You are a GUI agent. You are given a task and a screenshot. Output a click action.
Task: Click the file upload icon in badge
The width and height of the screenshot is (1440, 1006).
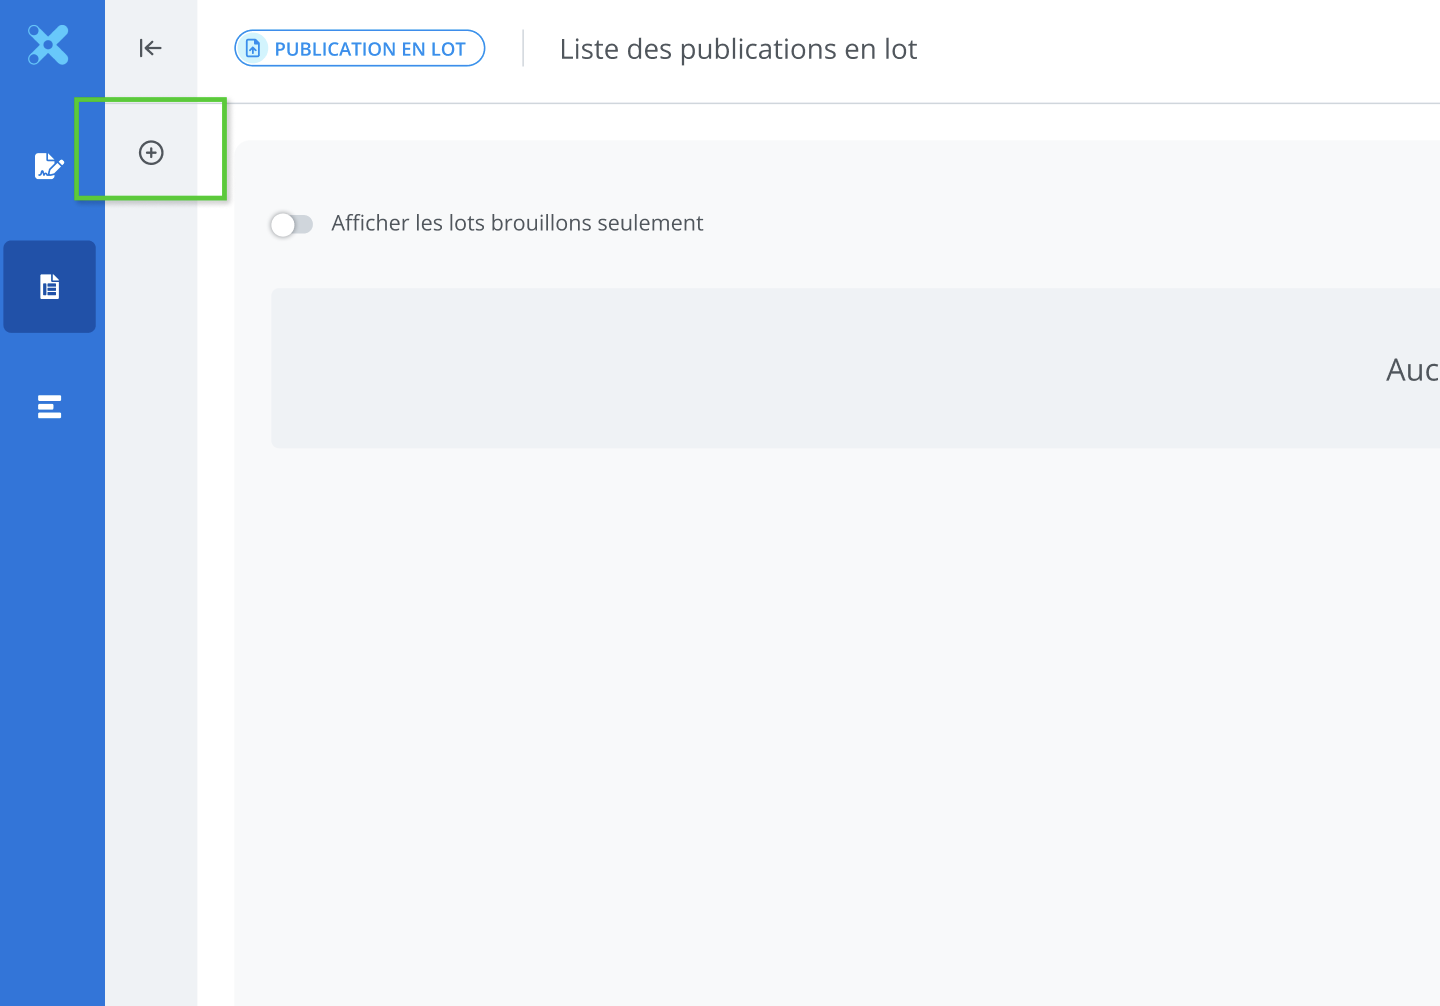(254, 49)
